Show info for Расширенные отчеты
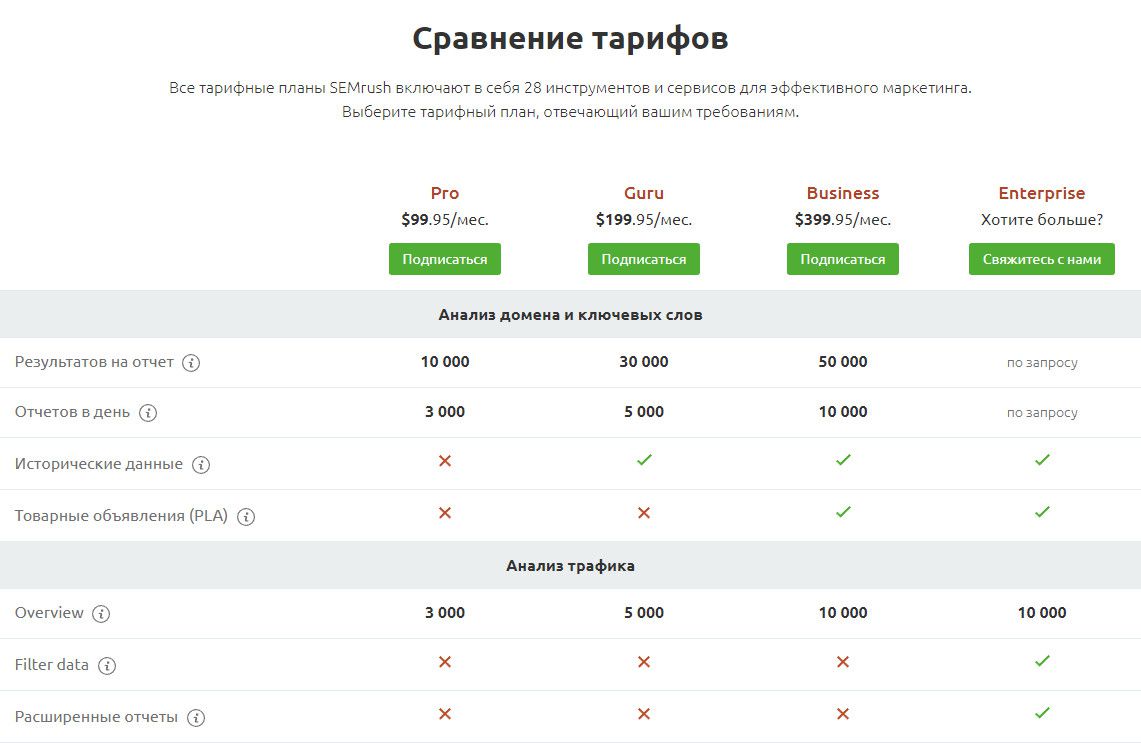This screenshot has height=743, width=1141. tap(196, 718)
